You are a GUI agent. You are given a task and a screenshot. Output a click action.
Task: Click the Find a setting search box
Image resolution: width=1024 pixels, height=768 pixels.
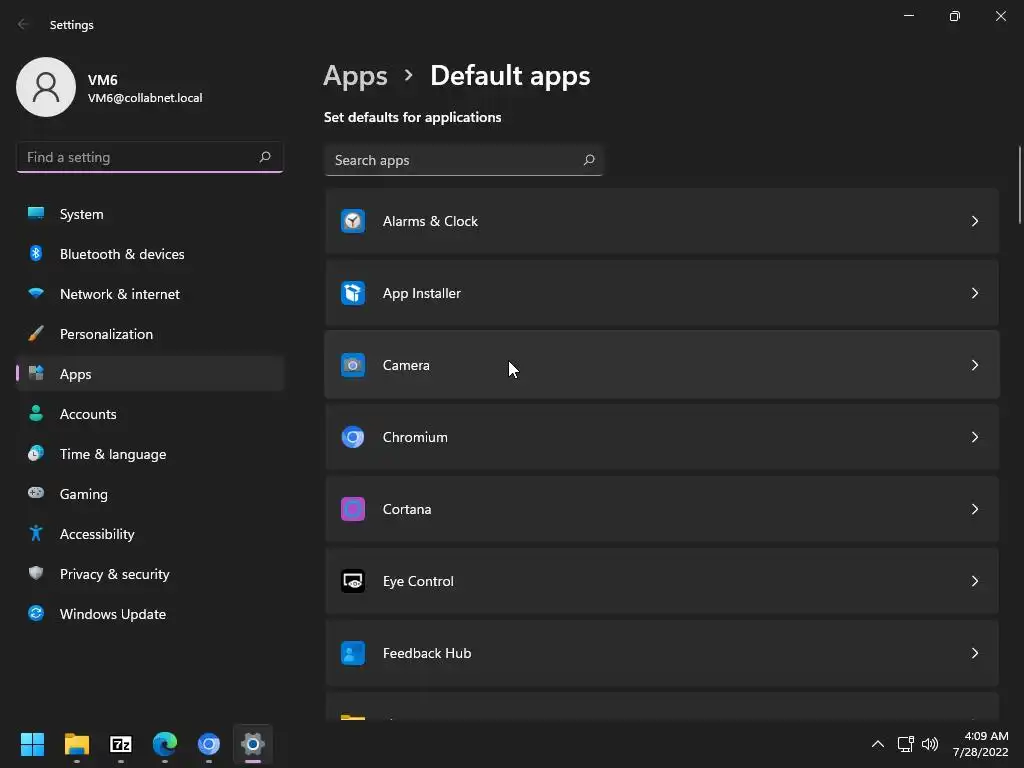(x=138, y=157)
